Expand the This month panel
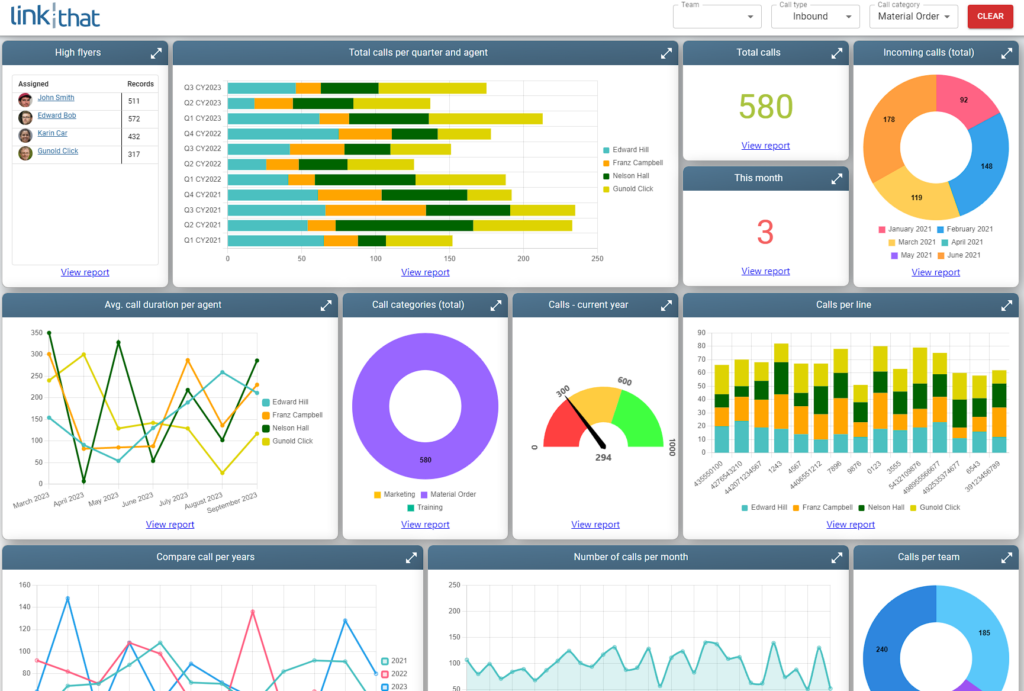The width and height of the screenshot is (1024, 691). 837,178
